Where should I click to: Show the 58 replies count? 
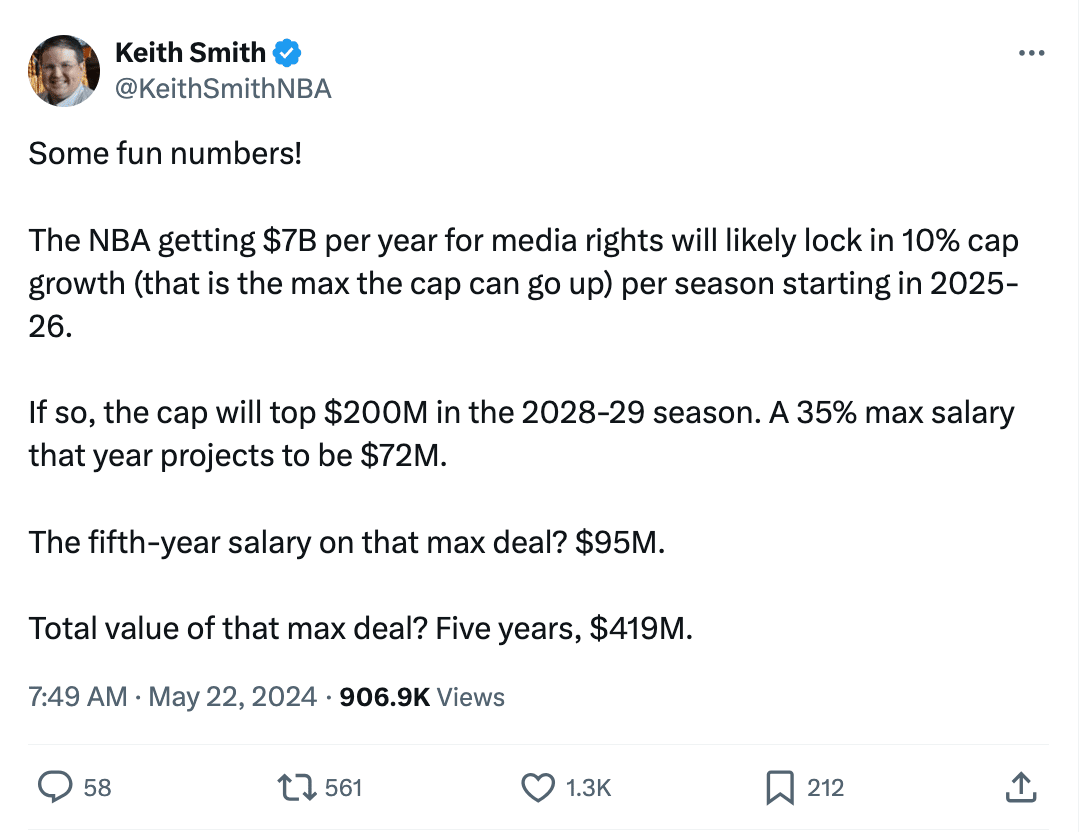(x=97, y=787)
